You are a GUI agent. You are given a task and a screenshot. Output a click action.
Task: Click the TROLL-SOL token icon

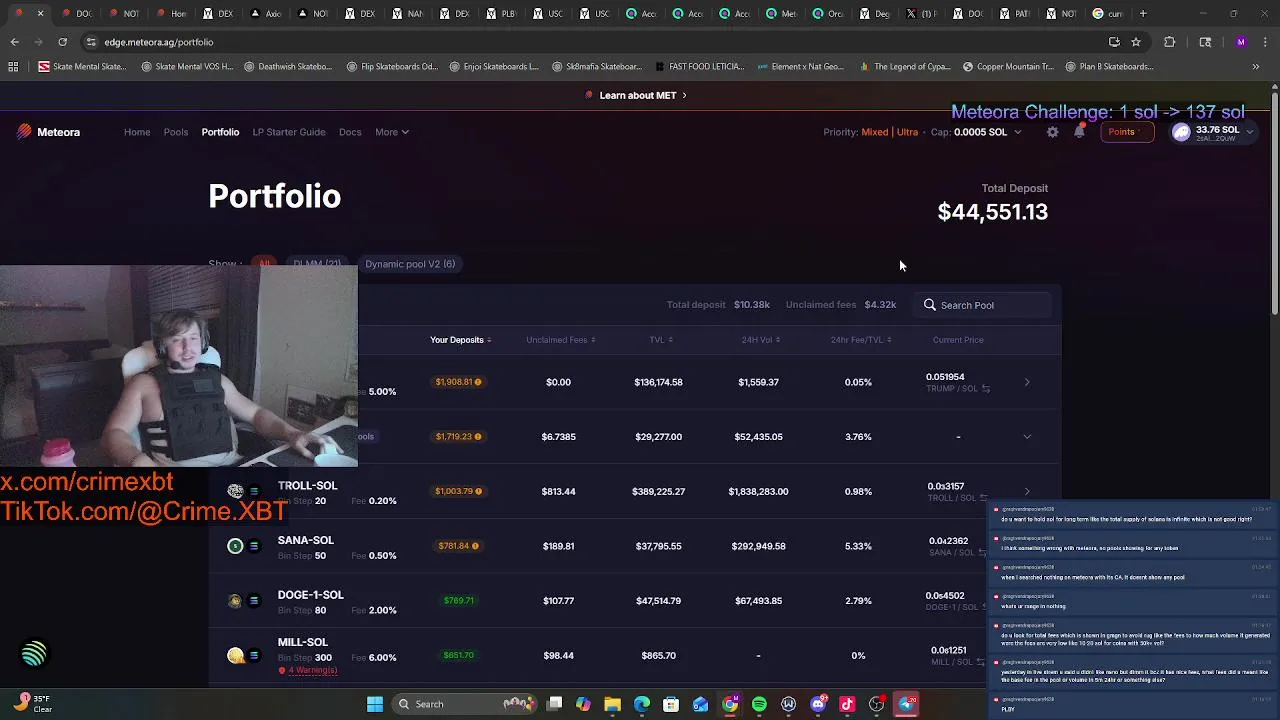(x=235, y=491)
